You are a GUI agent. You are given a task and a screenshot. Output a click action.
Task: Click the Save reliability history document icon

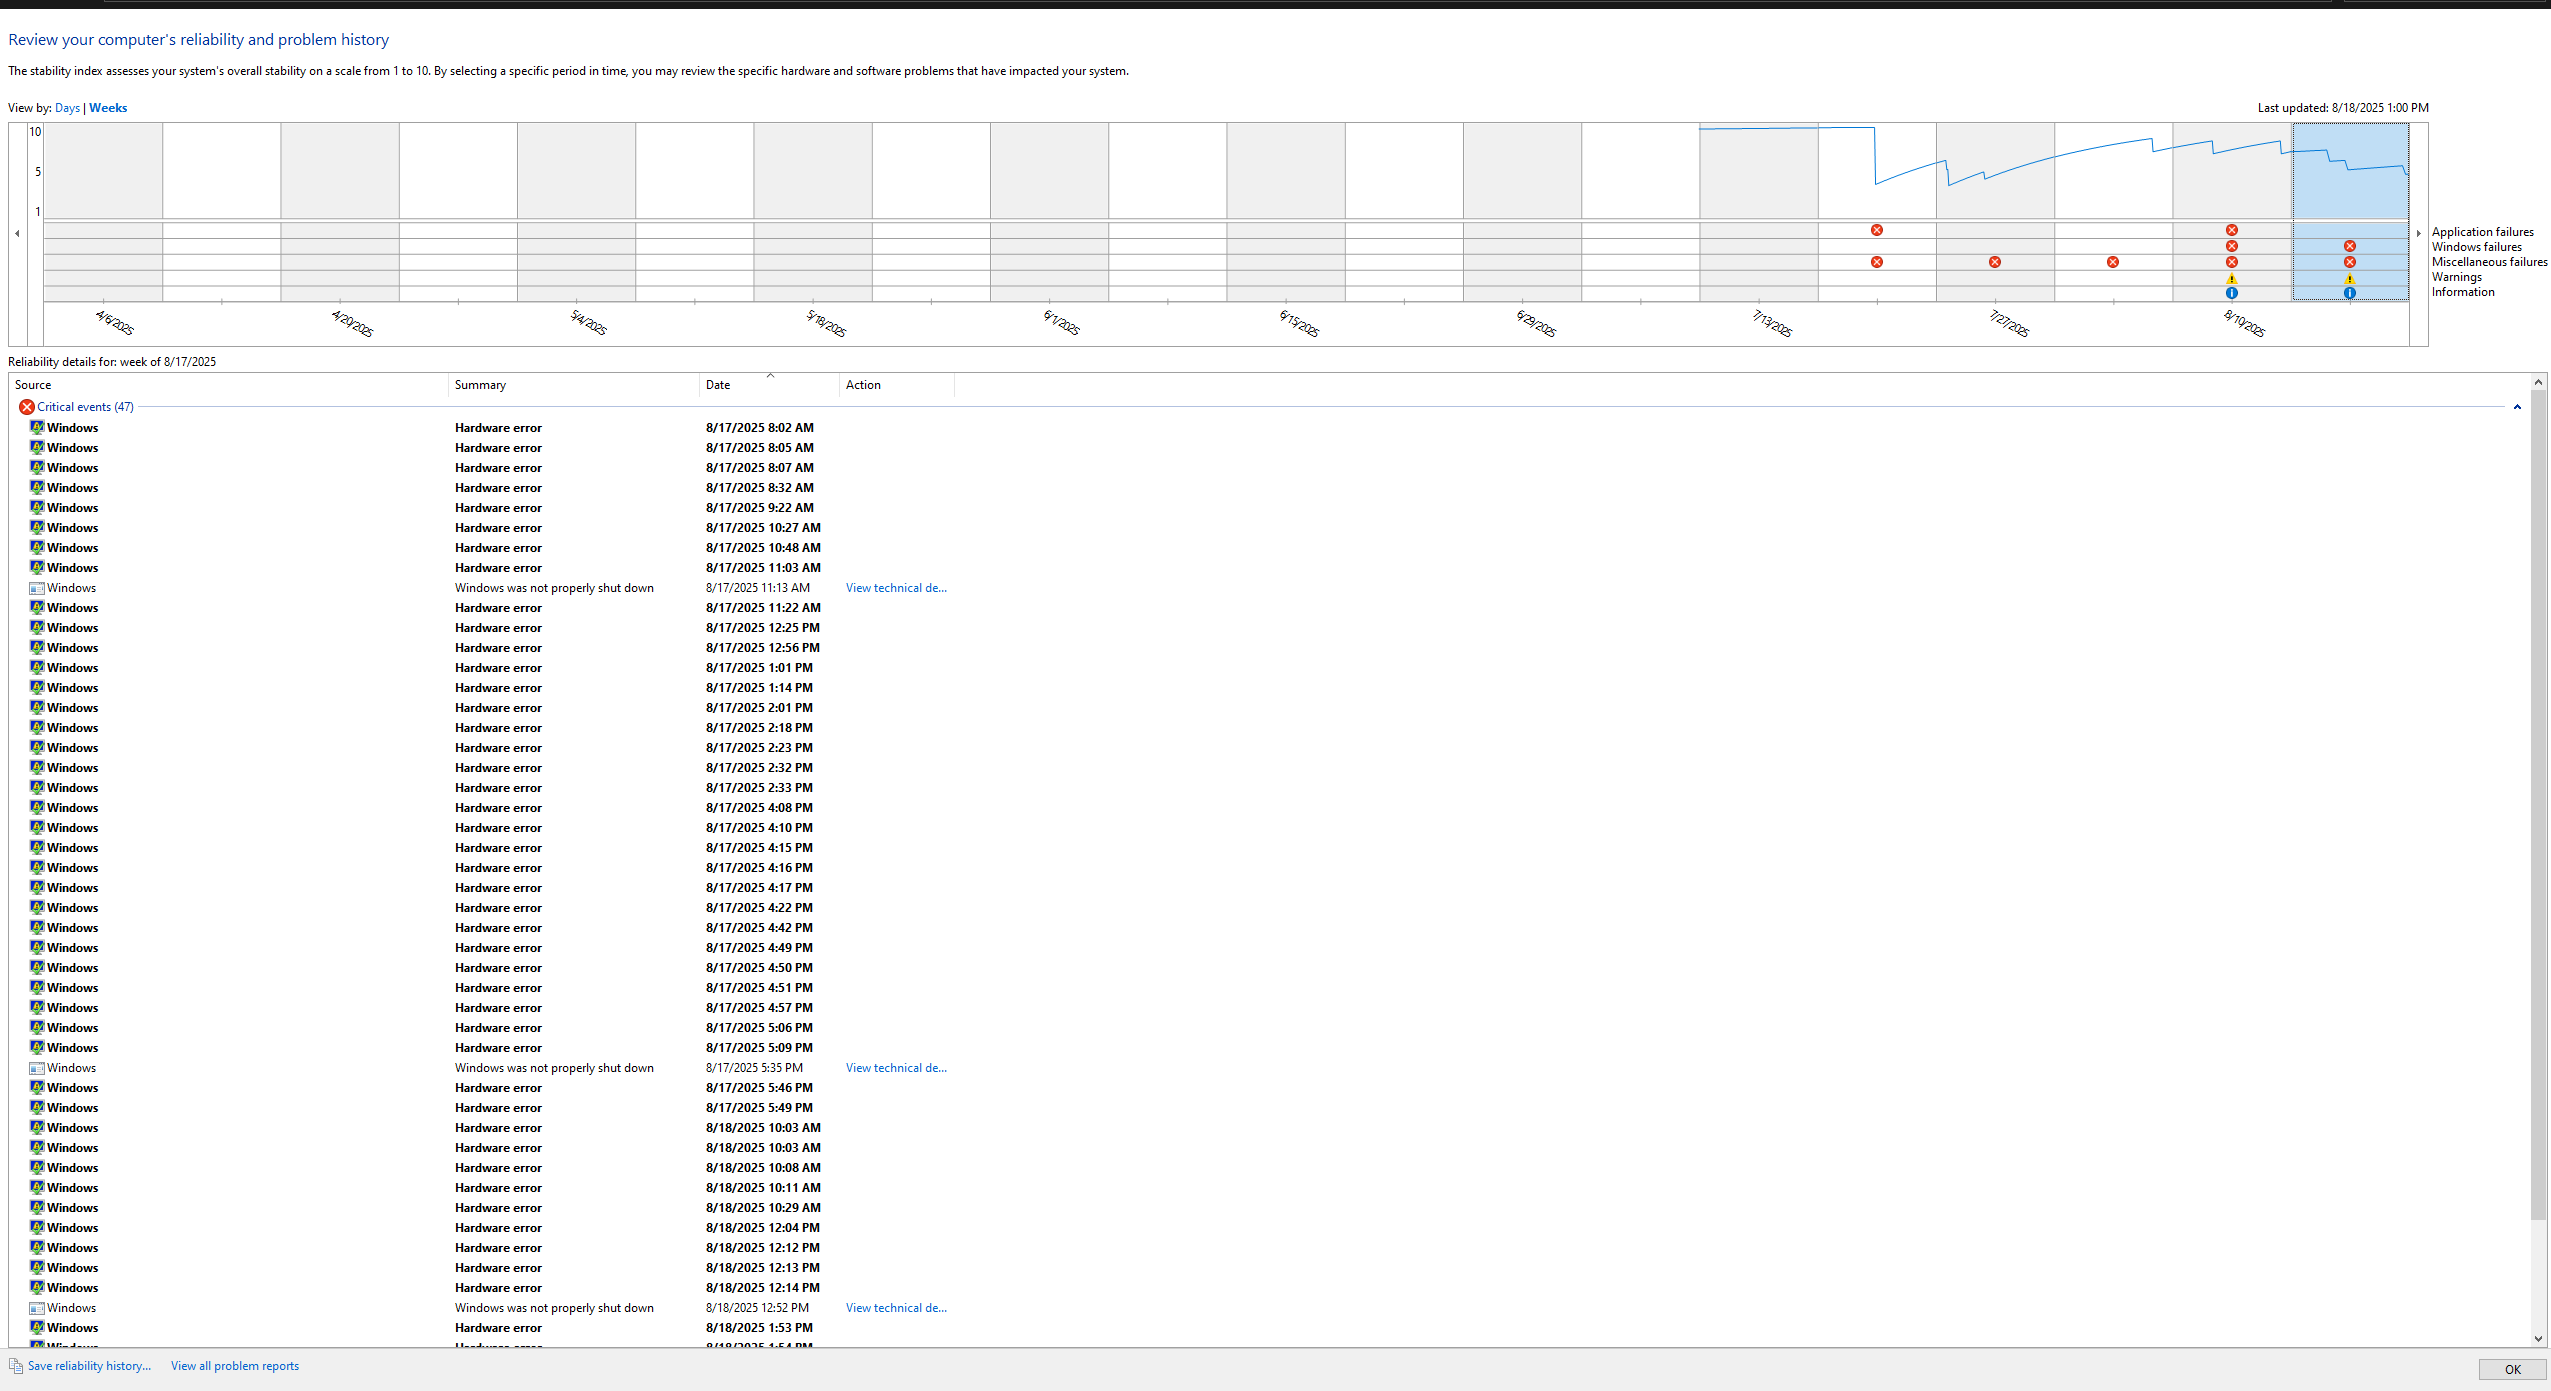16,1366
